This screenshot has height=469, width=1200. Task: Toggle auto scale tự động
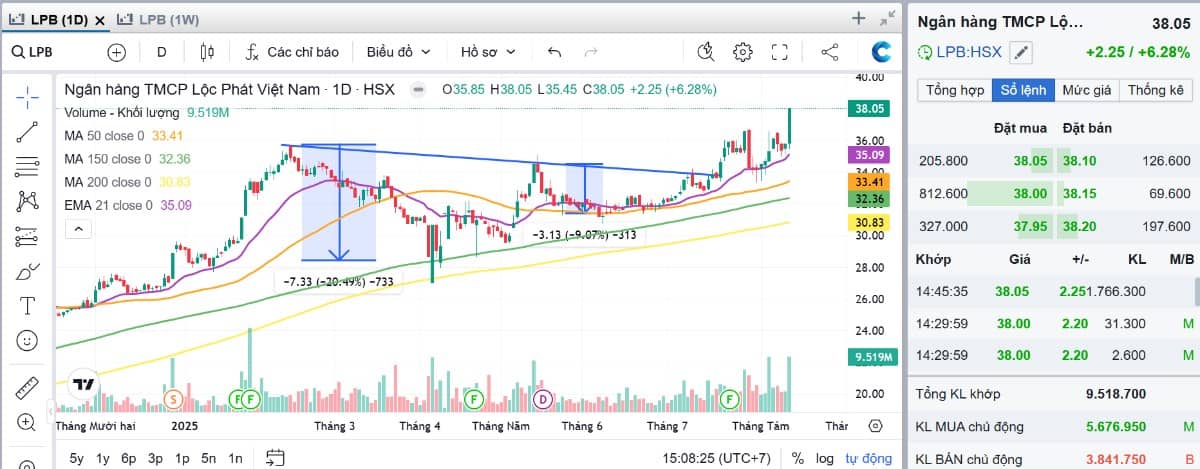point(867,458)
